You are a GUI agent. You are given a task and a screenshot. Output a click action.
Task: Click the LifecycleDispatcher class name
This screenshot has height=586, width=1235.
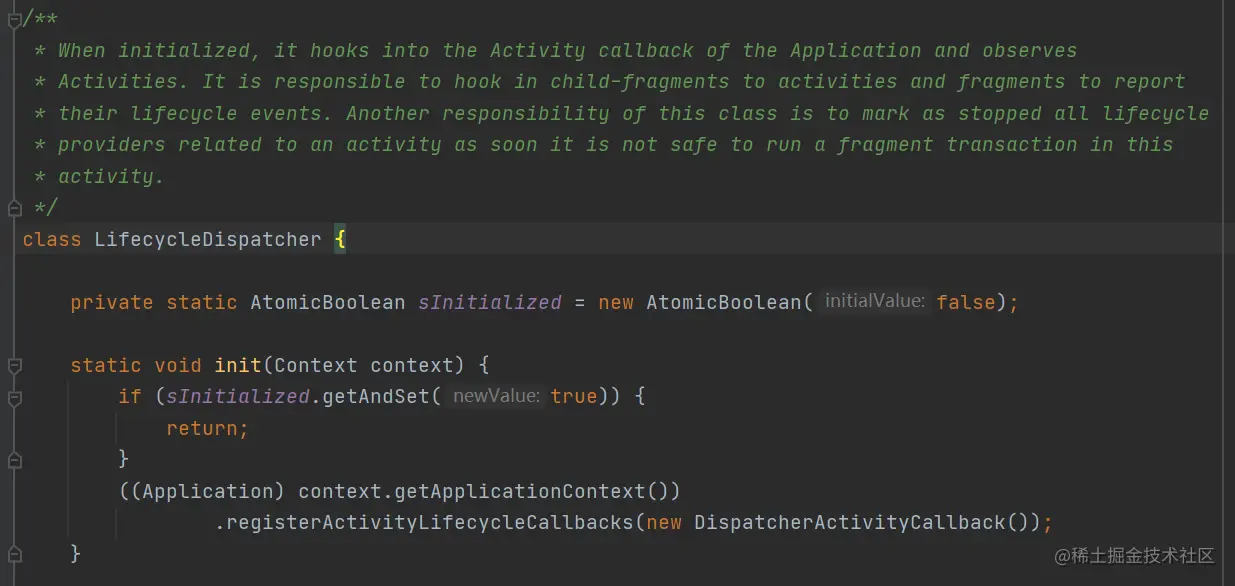point(208,240)
